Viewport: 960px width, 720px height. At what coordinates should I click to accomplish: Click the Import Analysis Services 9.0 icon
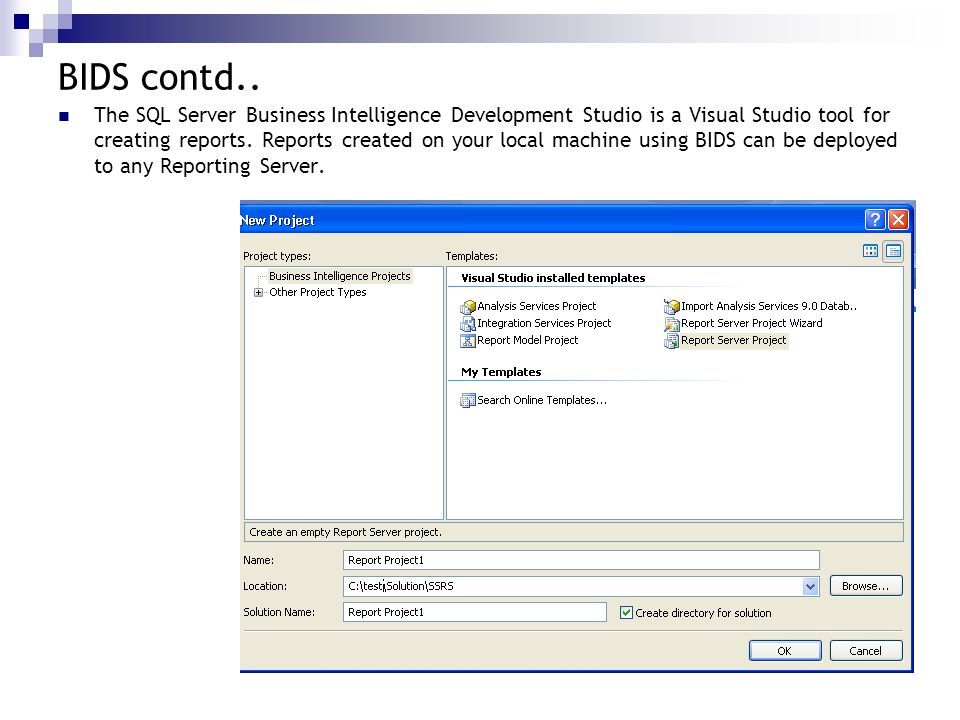click(672, 306)
